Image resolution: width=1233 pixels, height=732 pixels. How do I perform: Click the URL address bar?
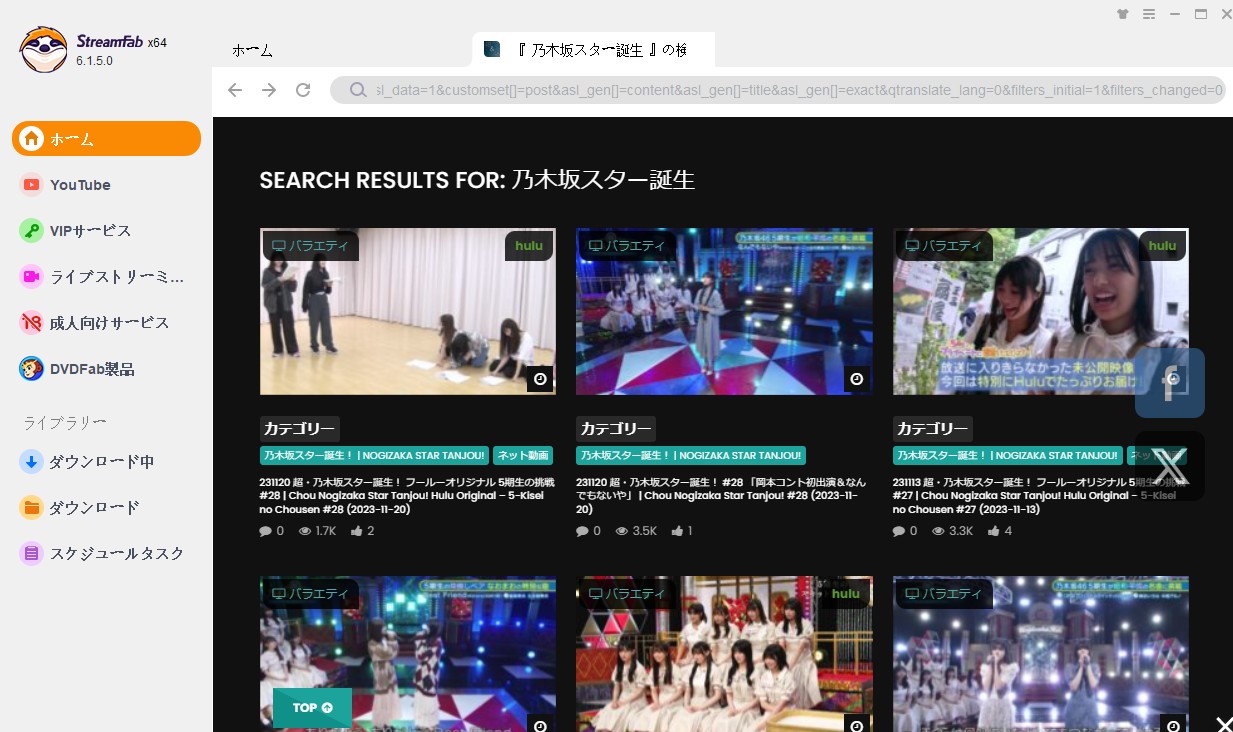tap(790, 91)
